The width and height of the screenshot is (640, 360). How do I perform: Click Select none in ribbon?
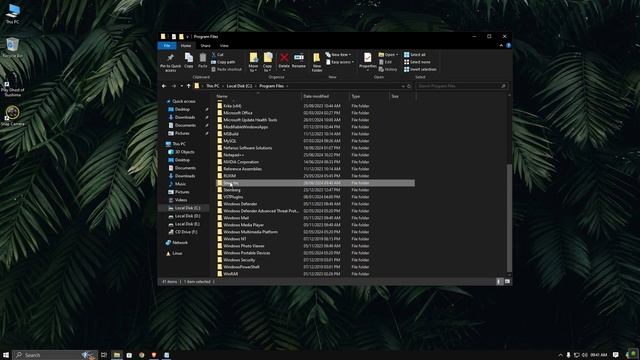(x=417, y=62)
